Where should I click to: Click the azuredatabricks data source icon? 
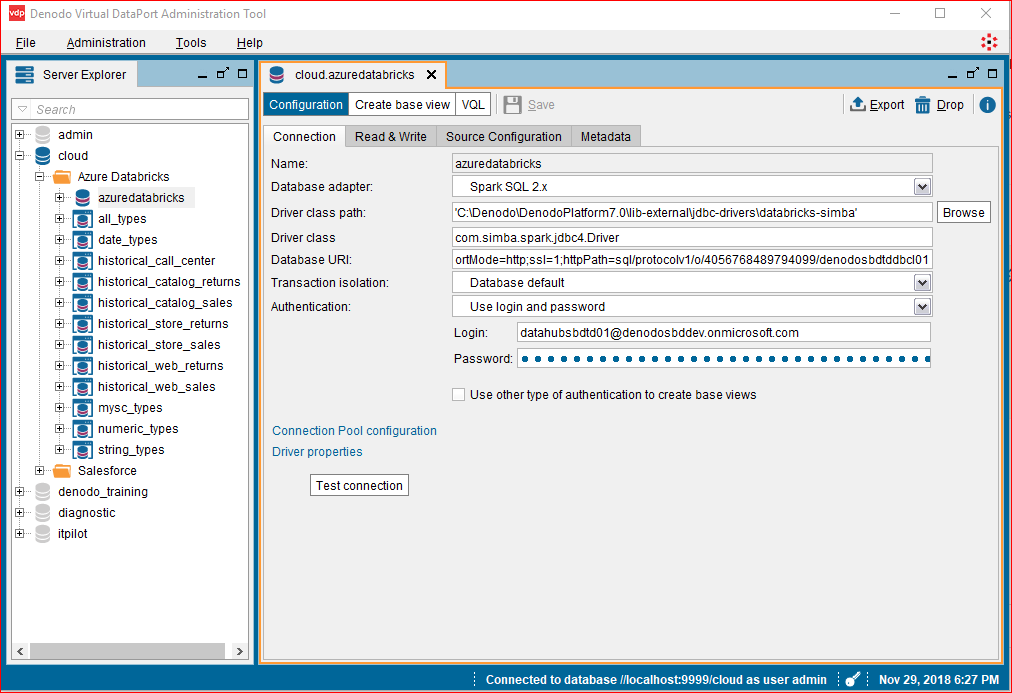(x=83, y=197)
